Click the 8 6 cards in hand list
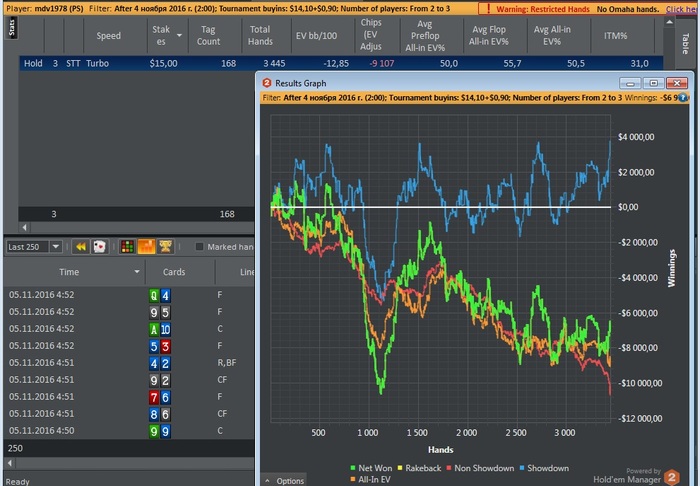This screenshot has height=486, width=700. click(x=160, y=414)
